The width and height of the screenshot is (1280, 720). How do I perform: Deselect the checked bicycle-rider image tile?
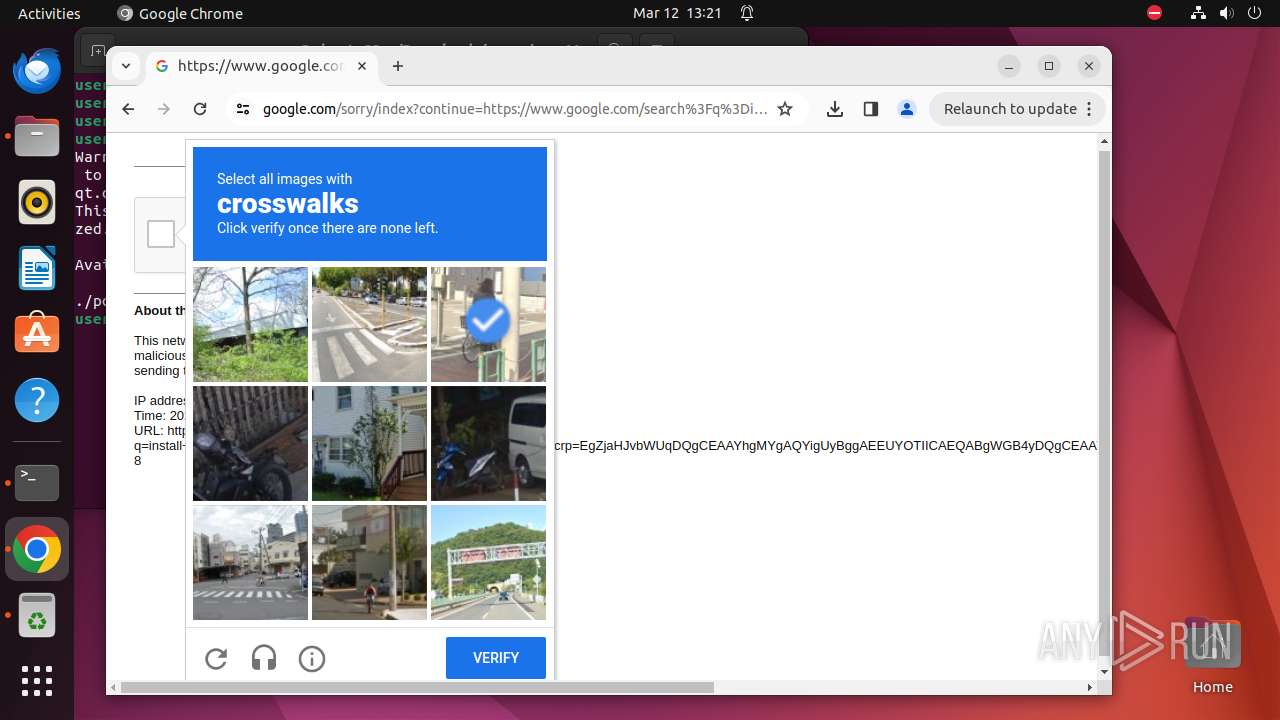488,324
